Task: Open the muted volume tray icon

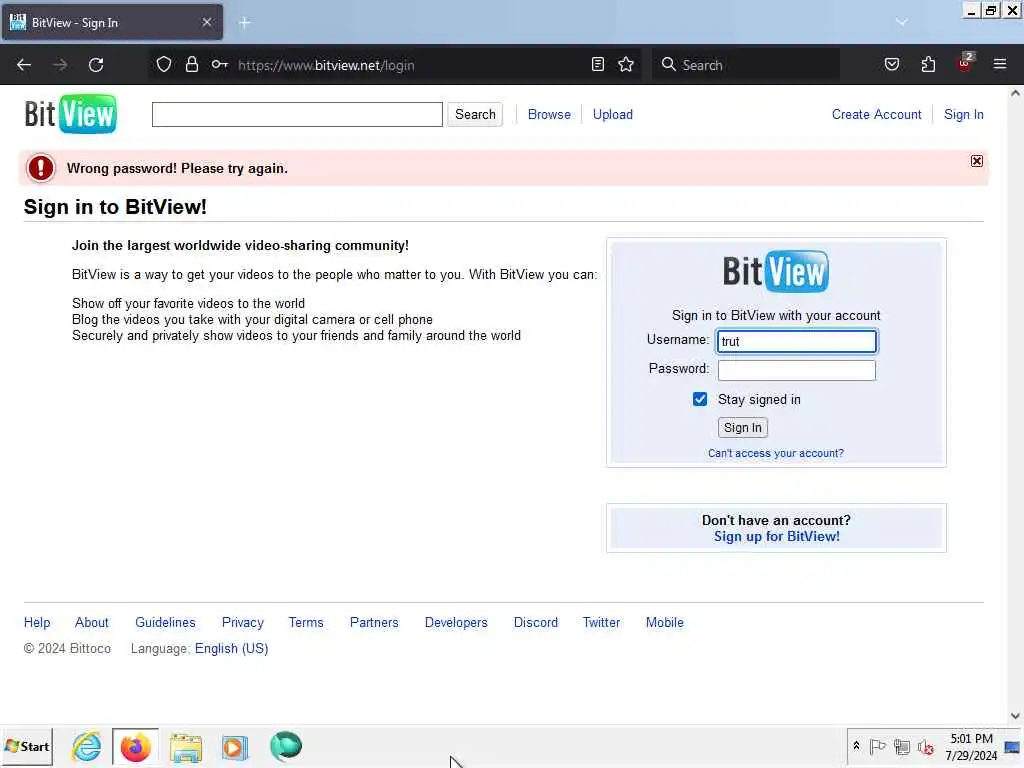Action: pos(925,746)
